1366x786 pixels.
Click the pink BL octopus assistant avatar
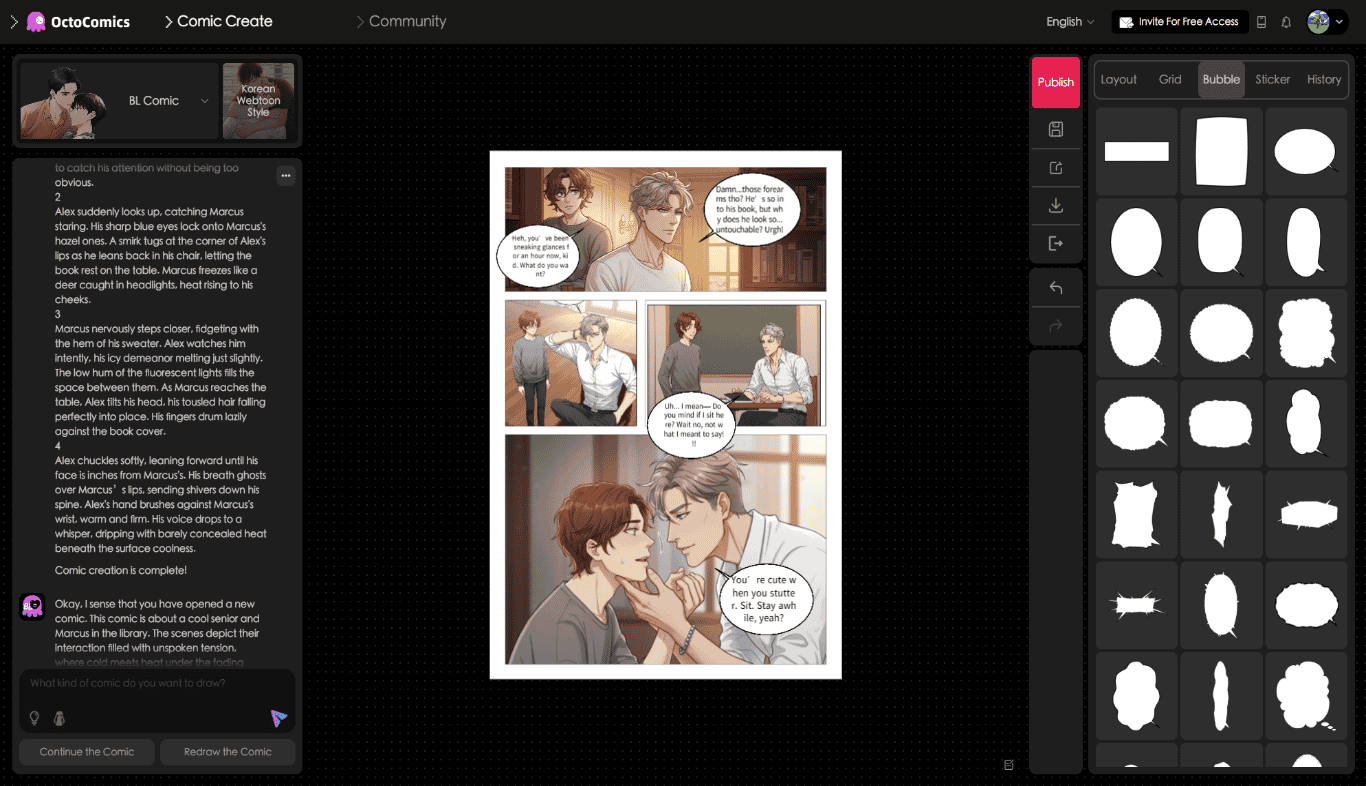[x=32, y=606]
